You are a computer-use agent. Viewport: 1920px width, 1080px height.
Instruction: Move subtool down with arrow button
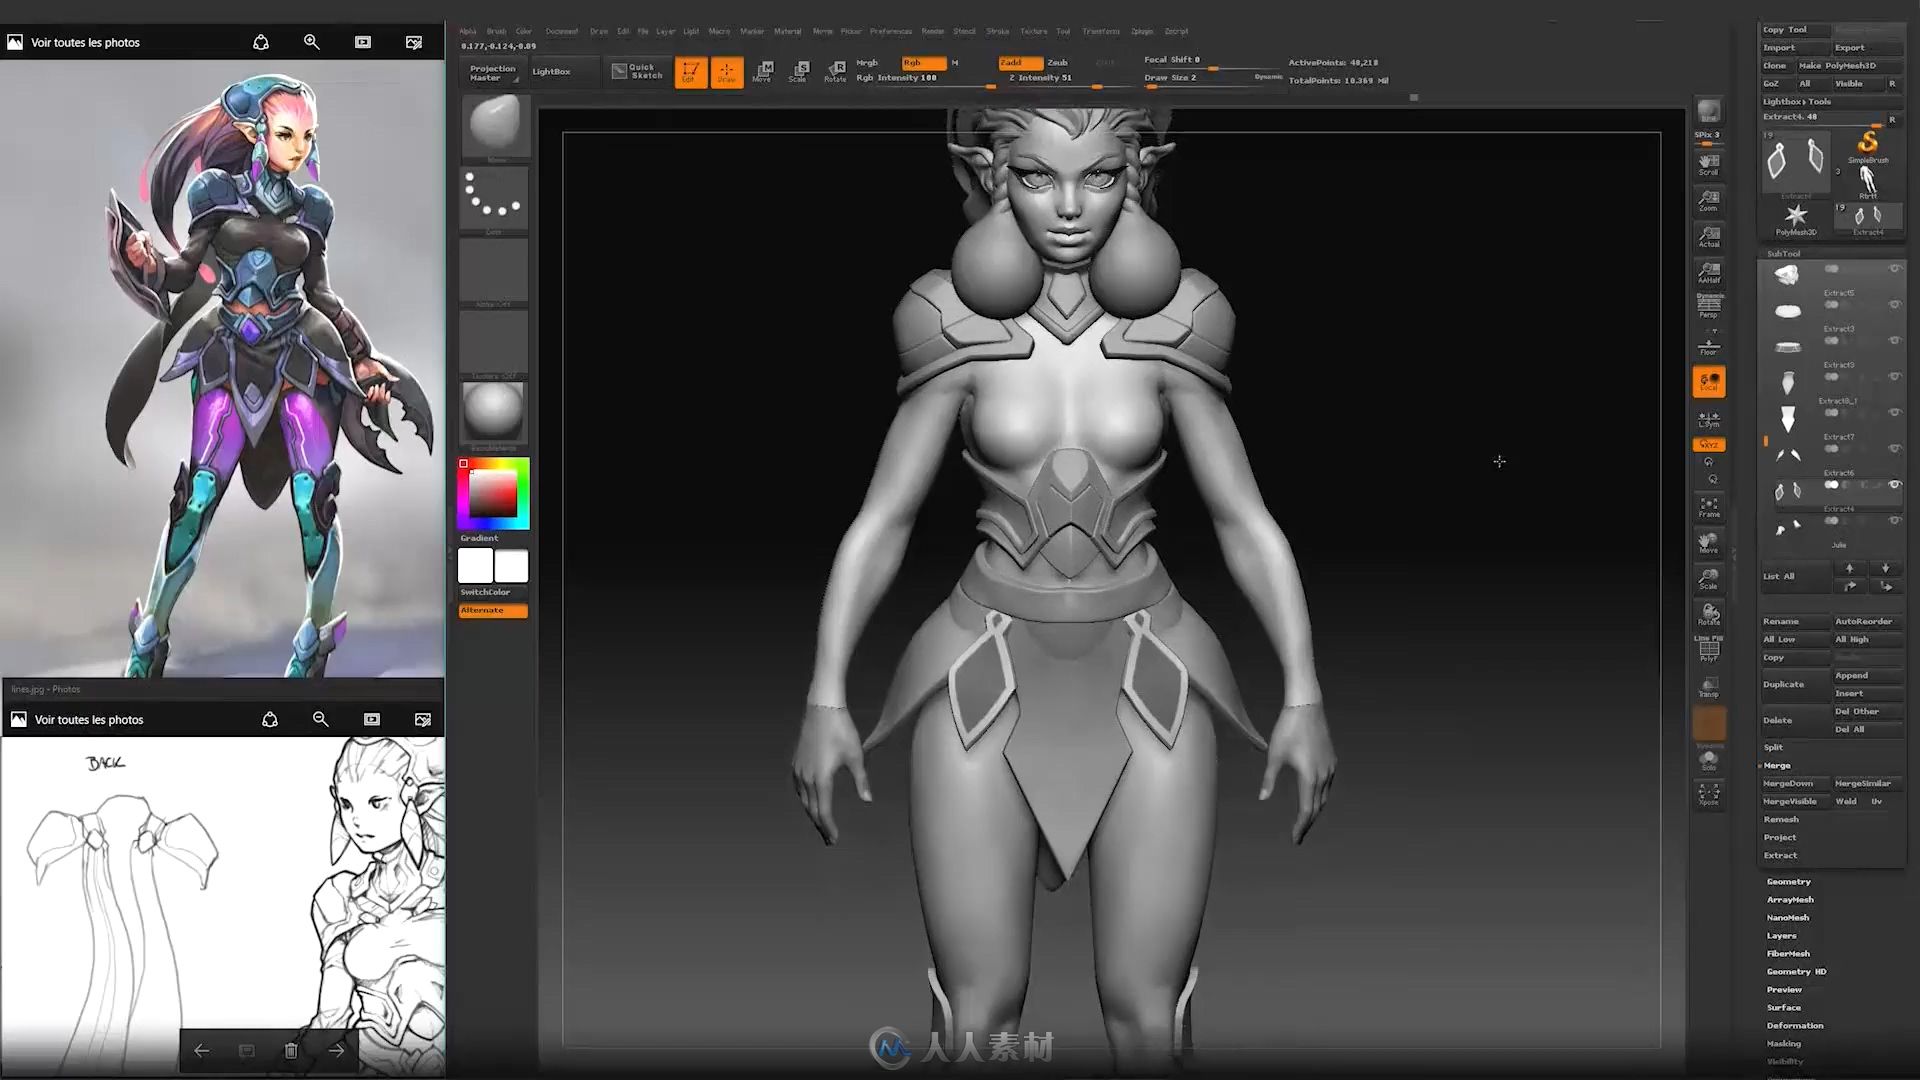pos(1885,568)
